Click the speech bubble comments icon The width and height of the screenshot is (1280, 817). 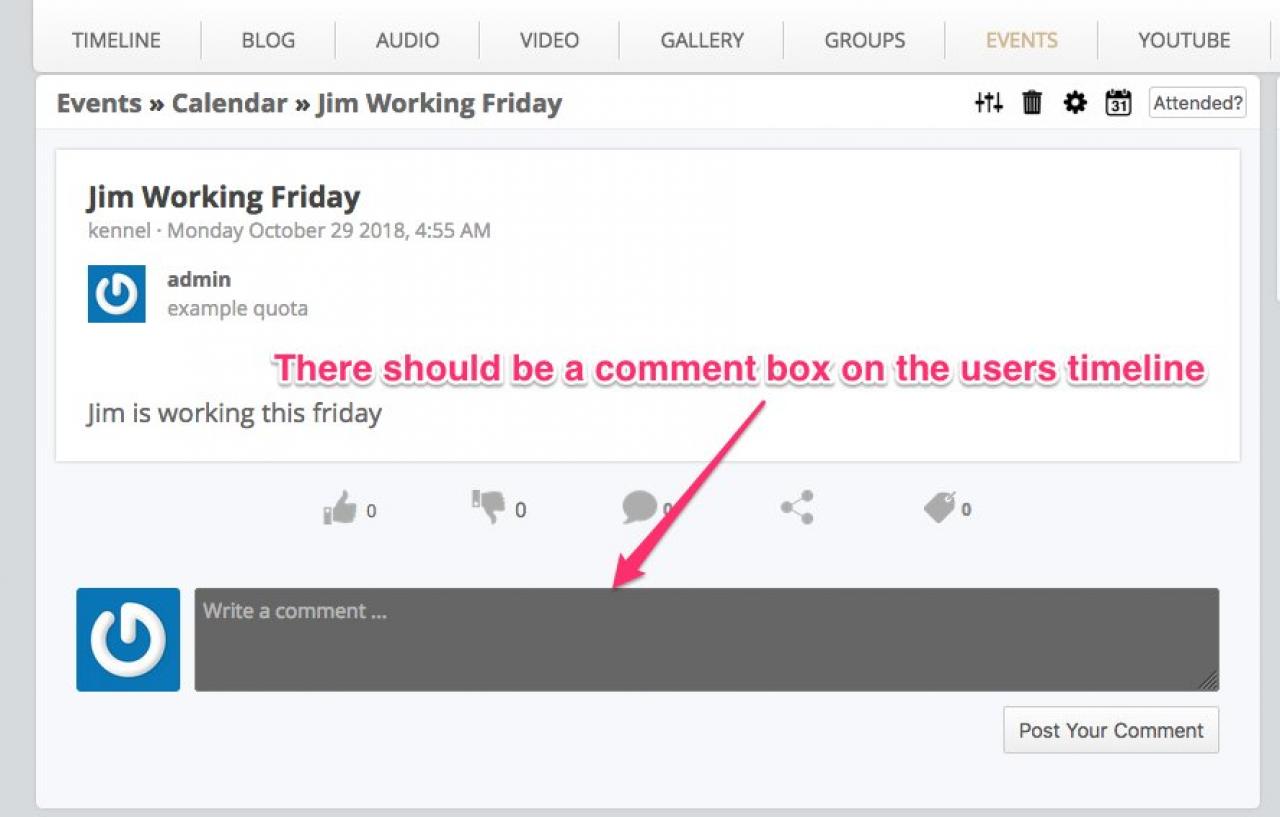(x=639, y=507)
